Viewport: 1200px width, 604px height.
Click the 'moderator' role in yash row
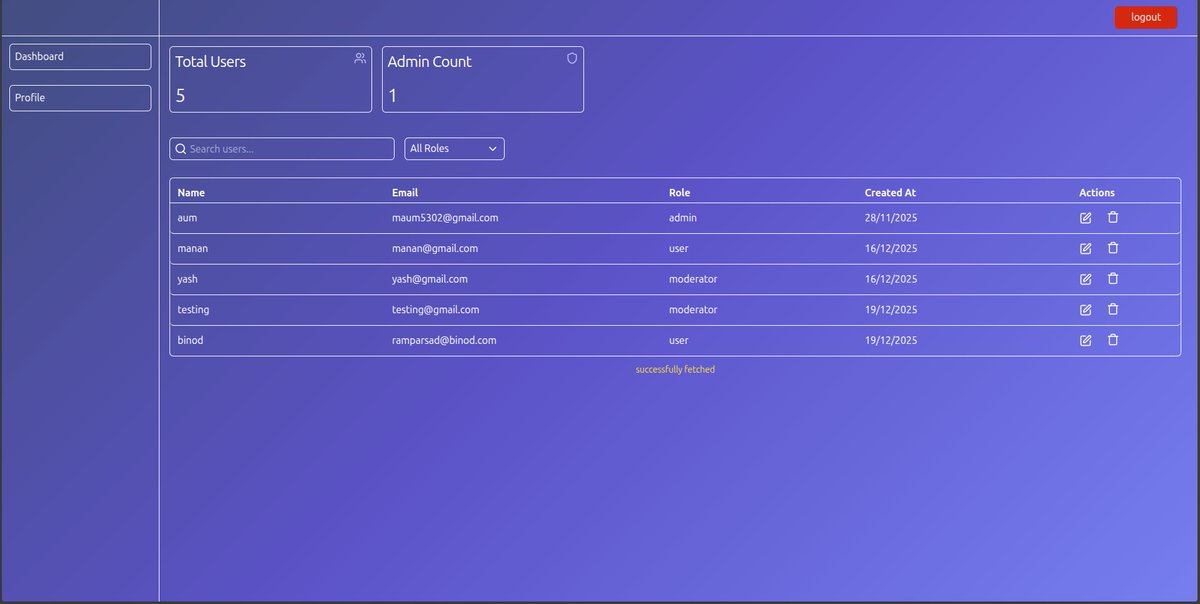(693, 279)
